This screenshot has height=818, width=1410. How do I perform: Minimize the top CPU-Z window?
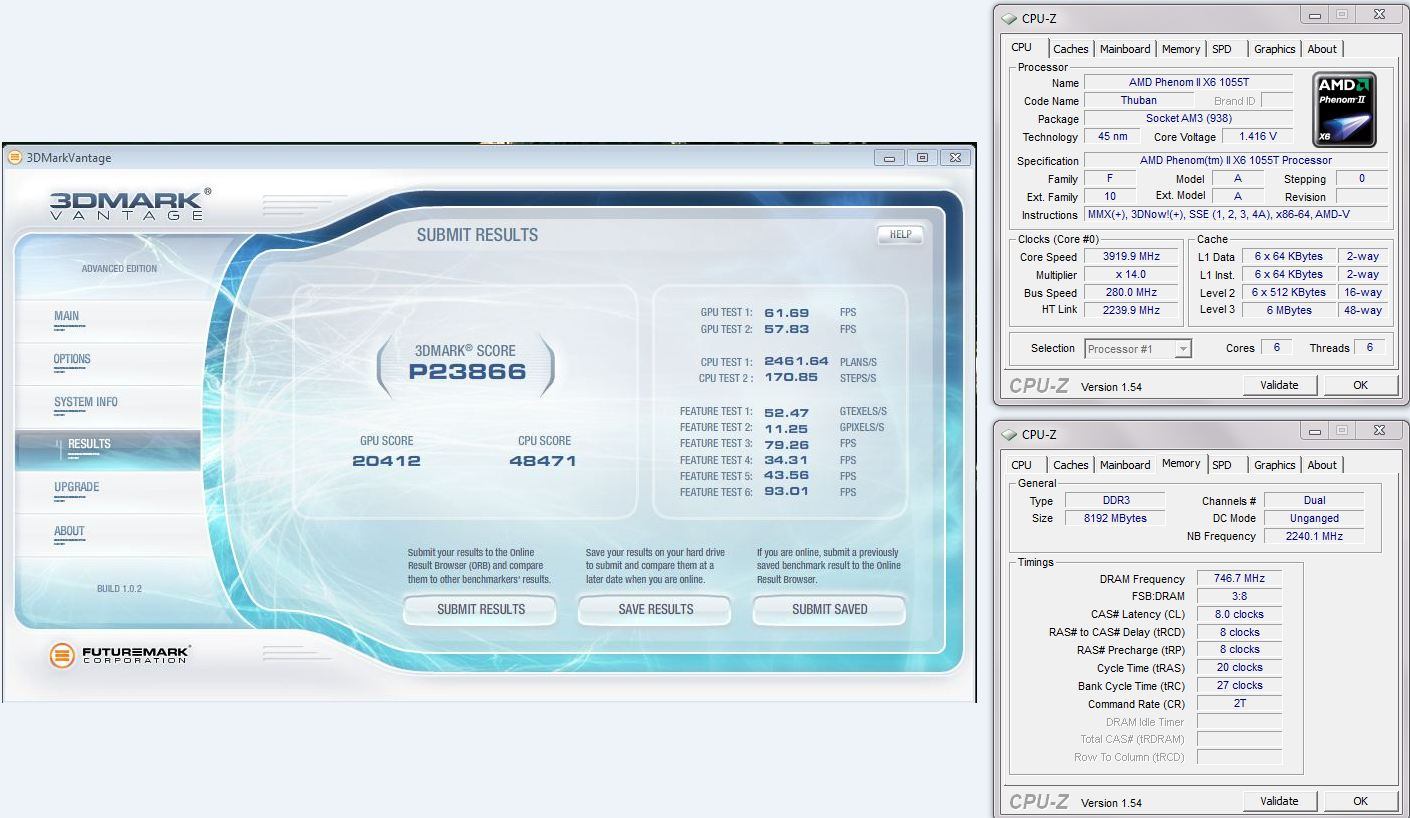[x=1315, y=14]
